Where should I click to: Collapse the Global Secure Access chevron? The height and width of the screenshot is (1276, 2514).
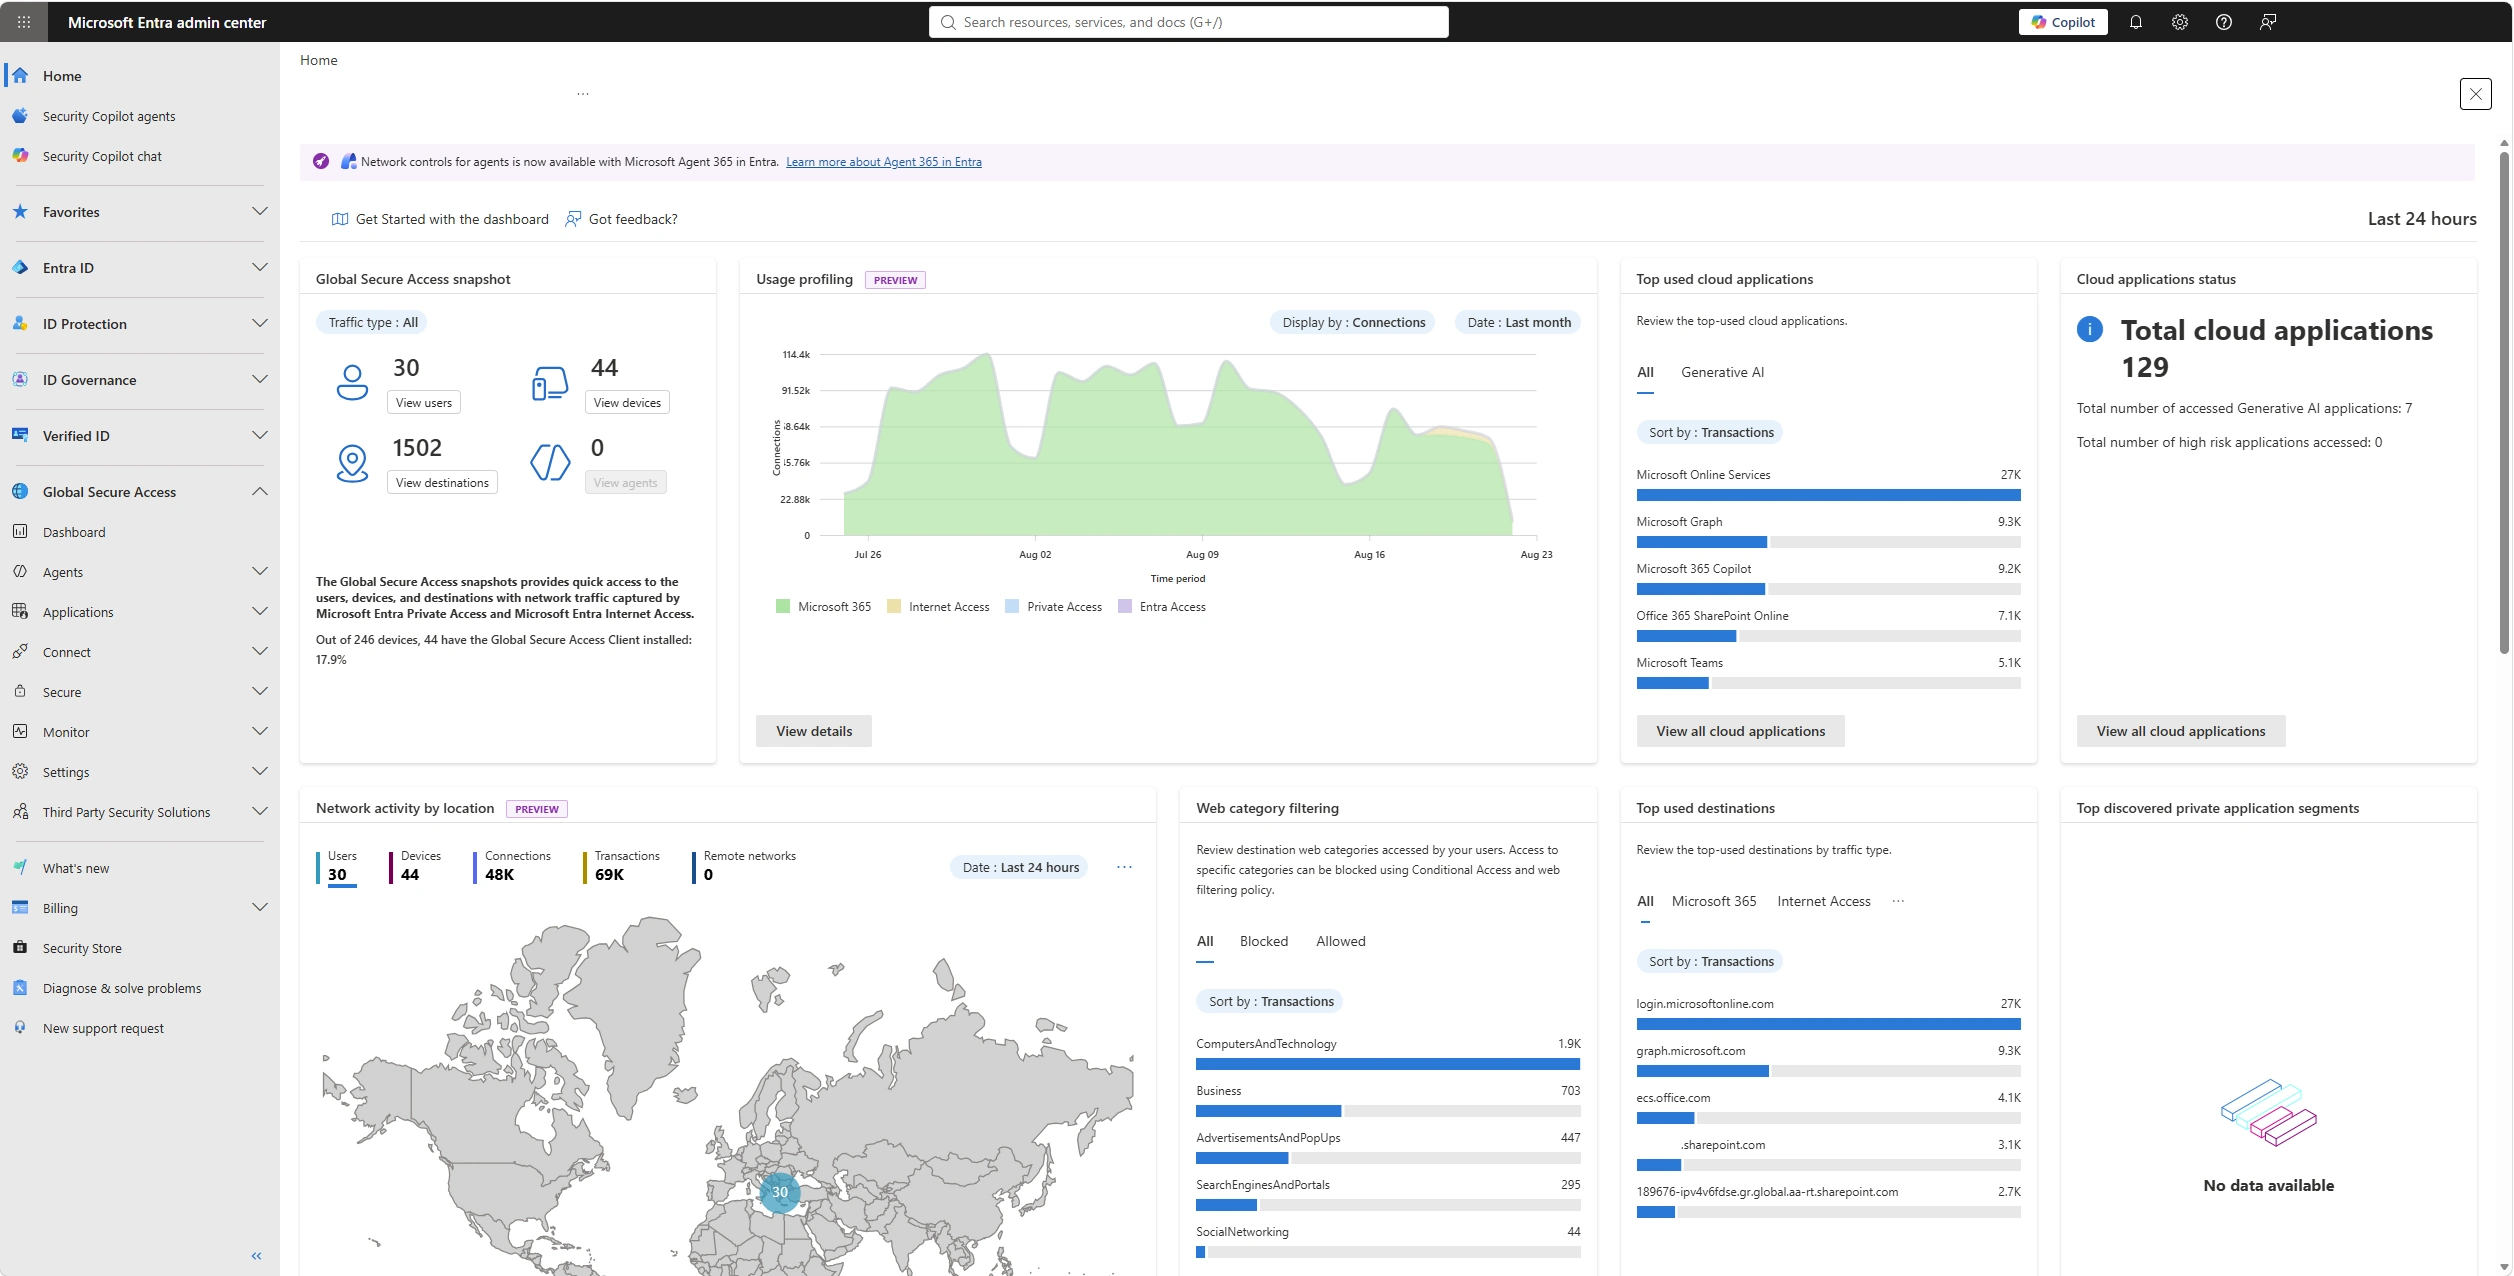click(x=260, y=492)
